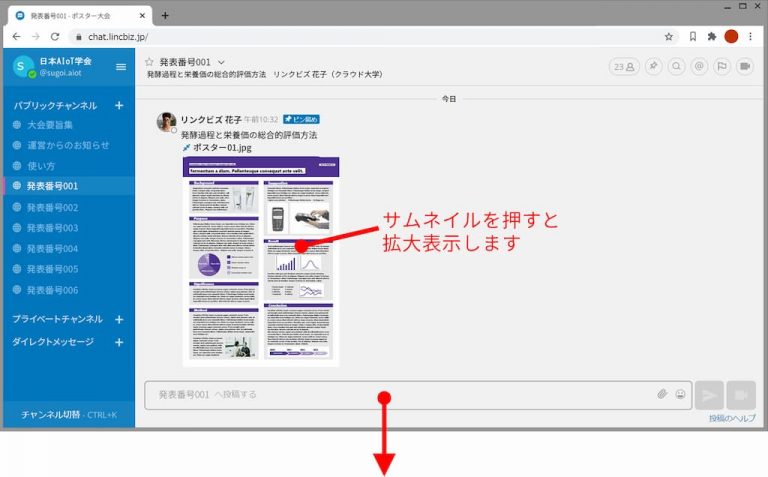This screenshot has height=477, width=768.
Task: Open the 投稿のヘルプ link
Action: click(x=731, y=418)
